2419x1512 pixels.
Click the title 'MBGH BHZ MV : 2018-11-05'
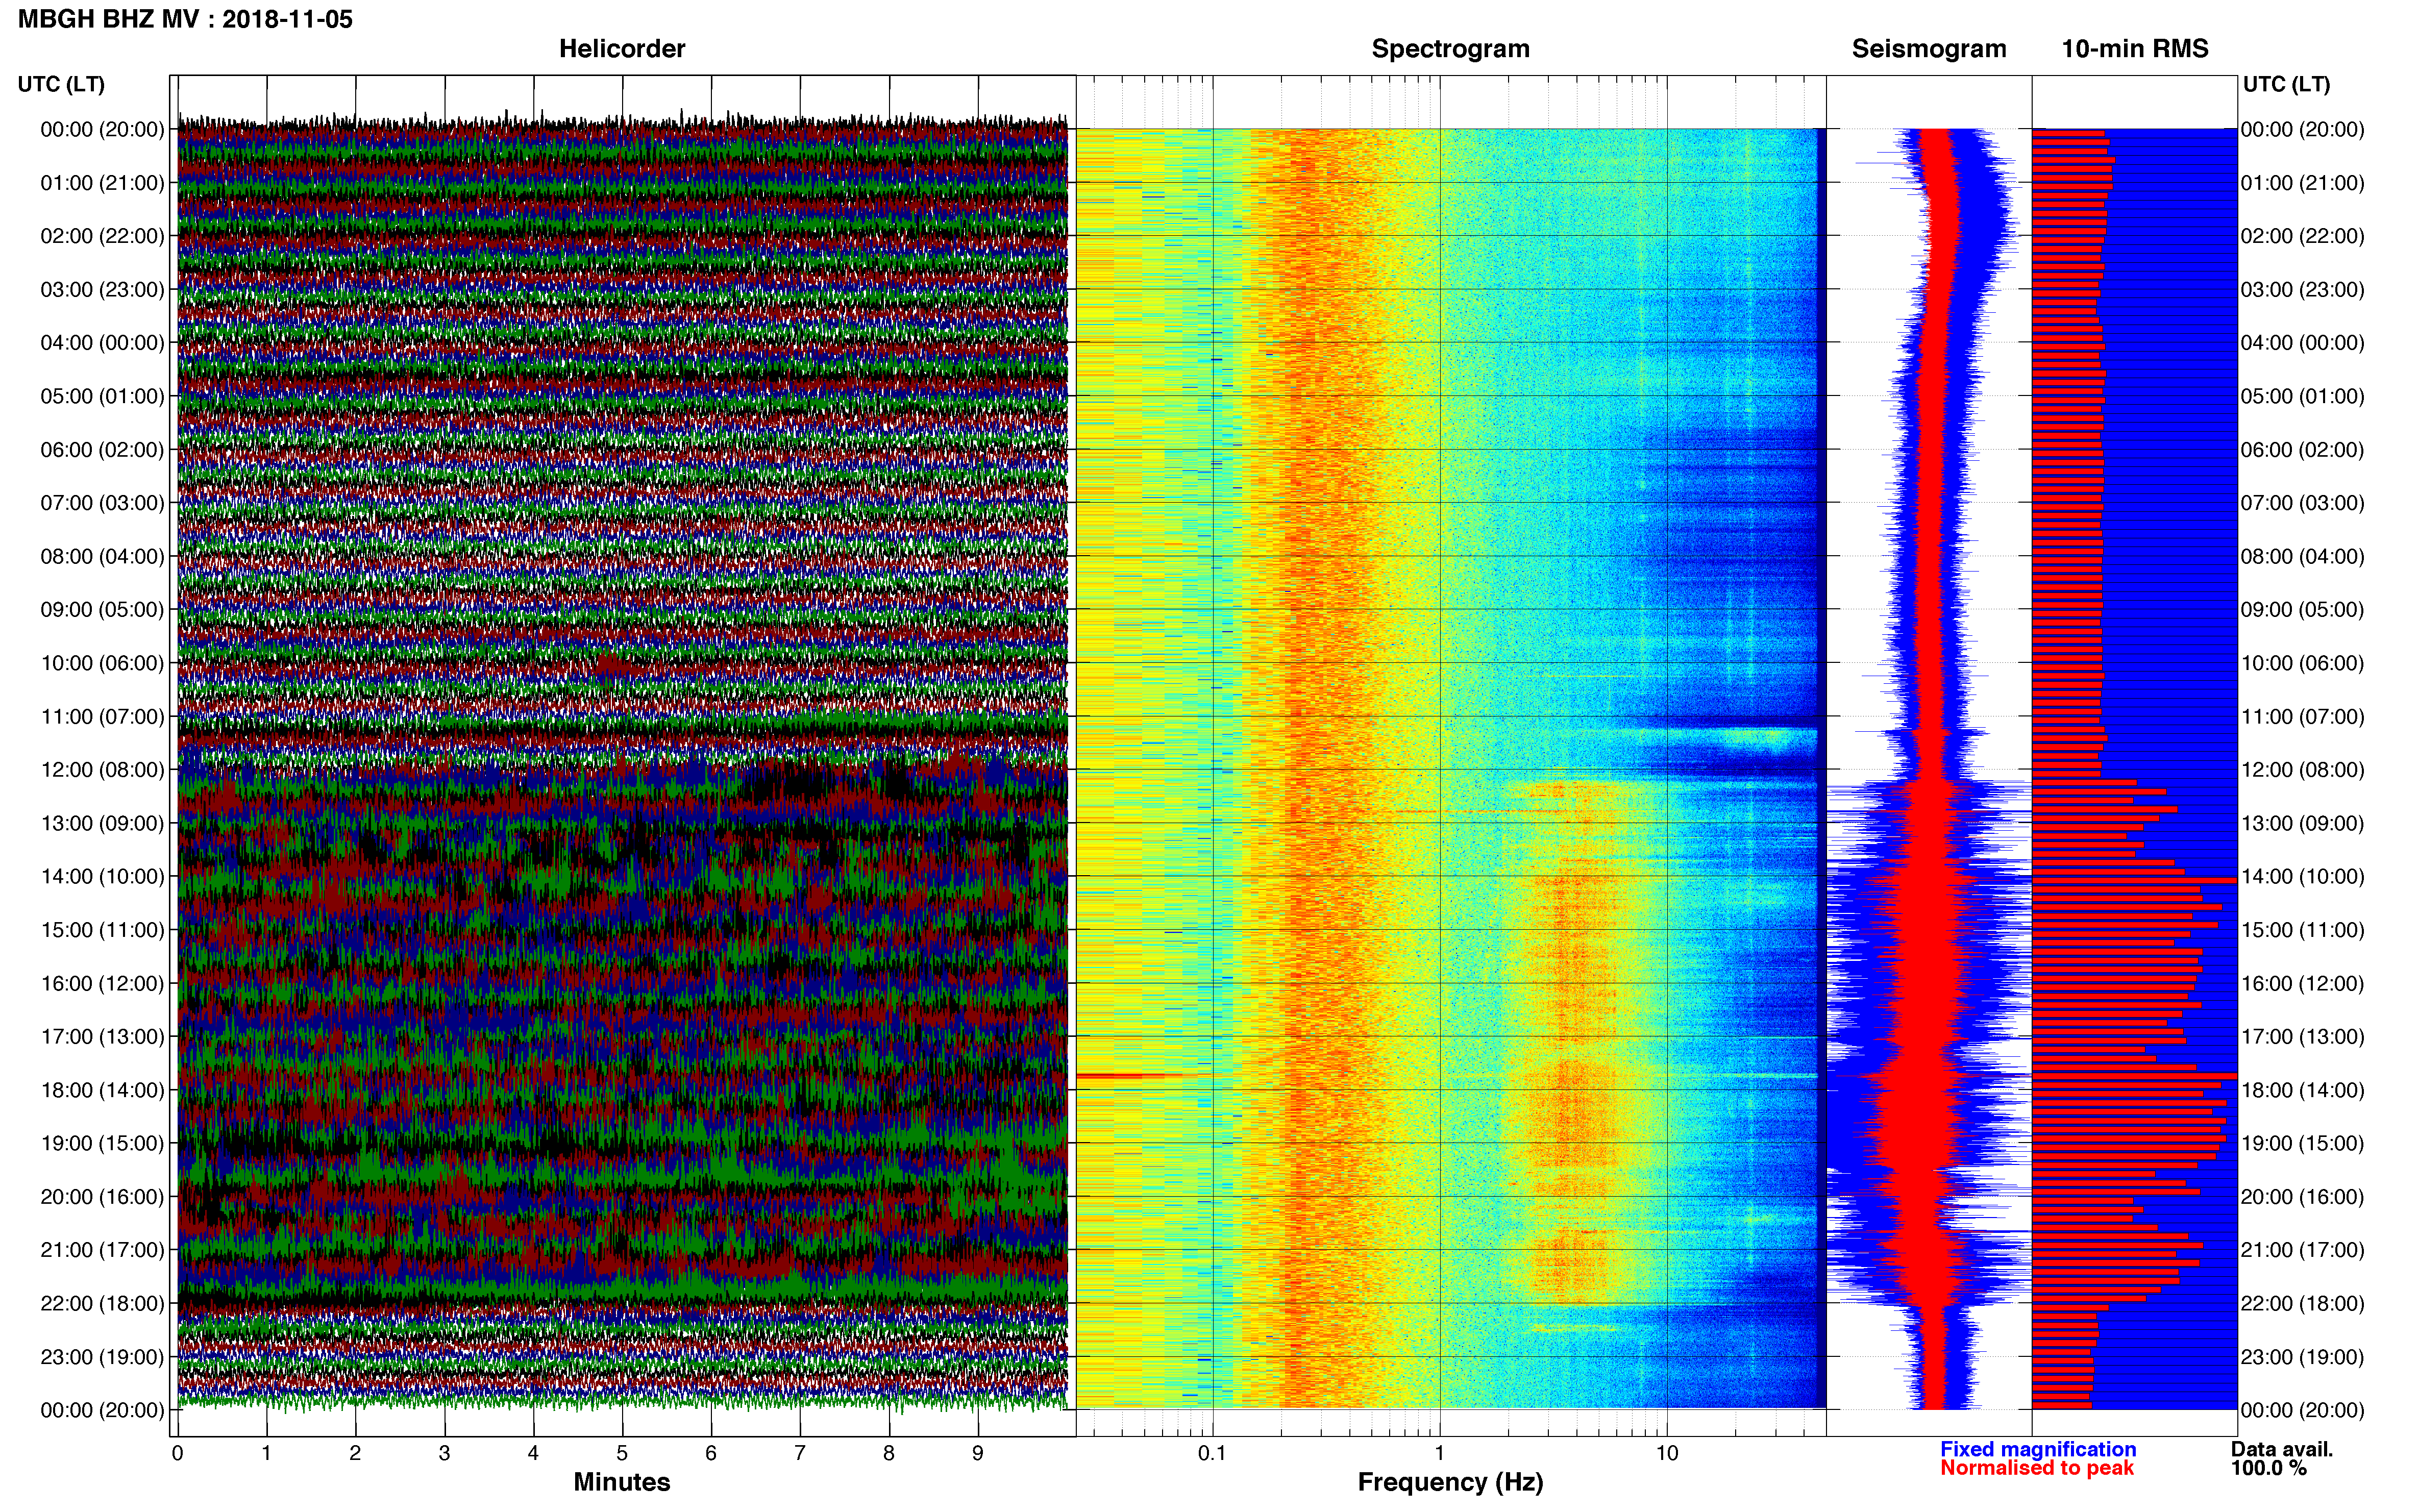tap(185, 19)
